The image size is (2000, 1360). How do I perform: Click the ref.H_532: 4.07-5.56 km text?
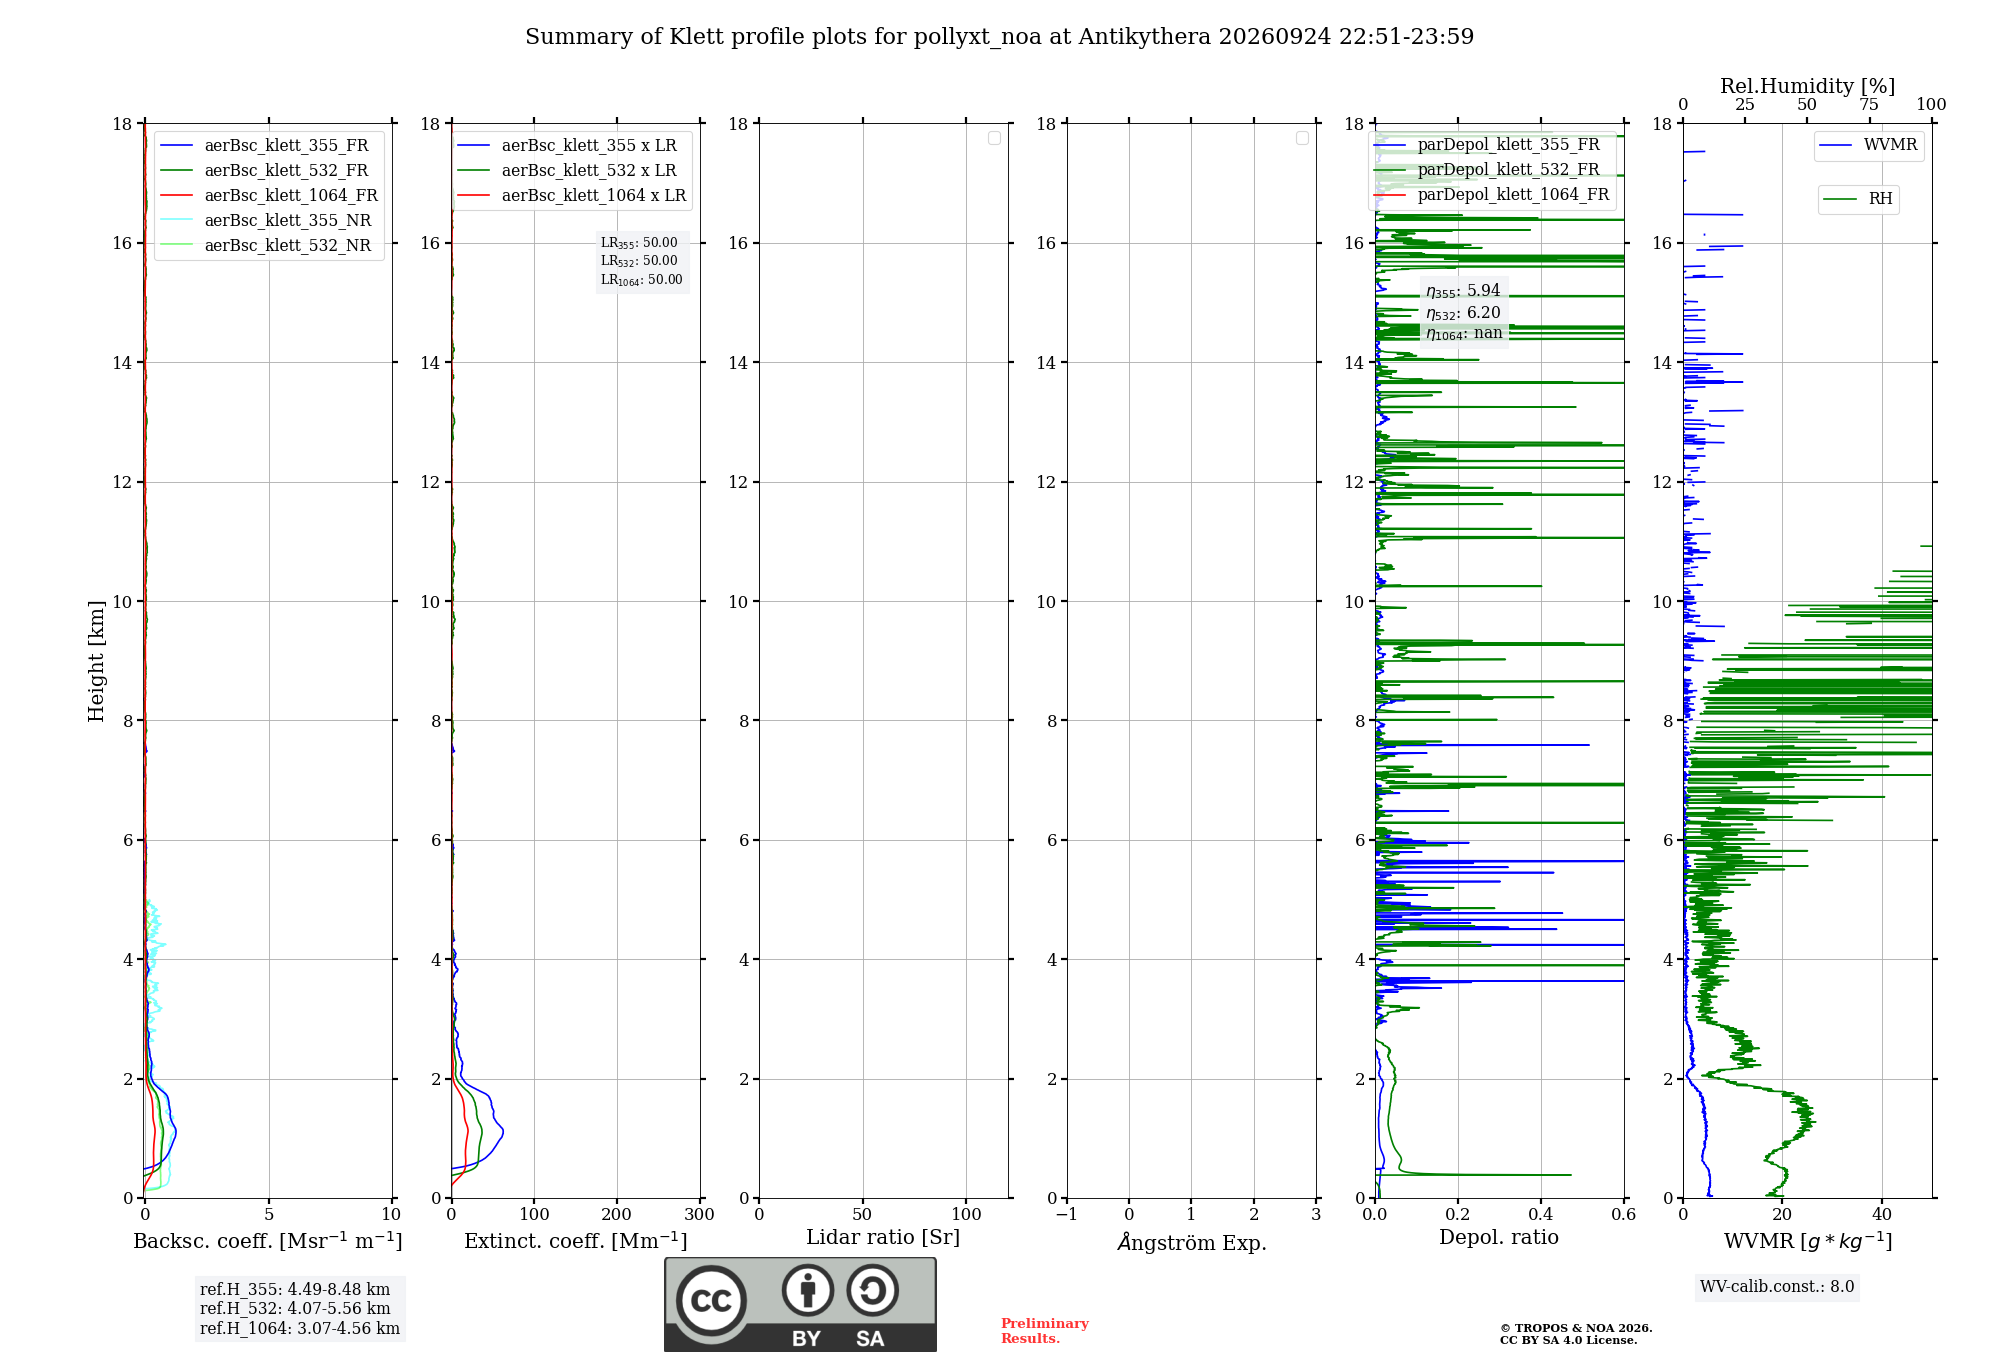(295, 1309)
